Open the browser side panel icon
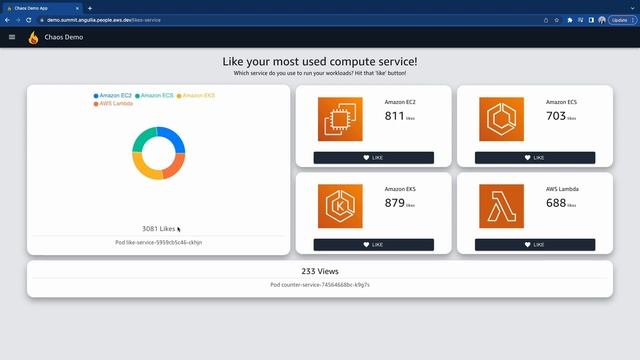Viewport: 640px width, 360px height. pos(591,20)
